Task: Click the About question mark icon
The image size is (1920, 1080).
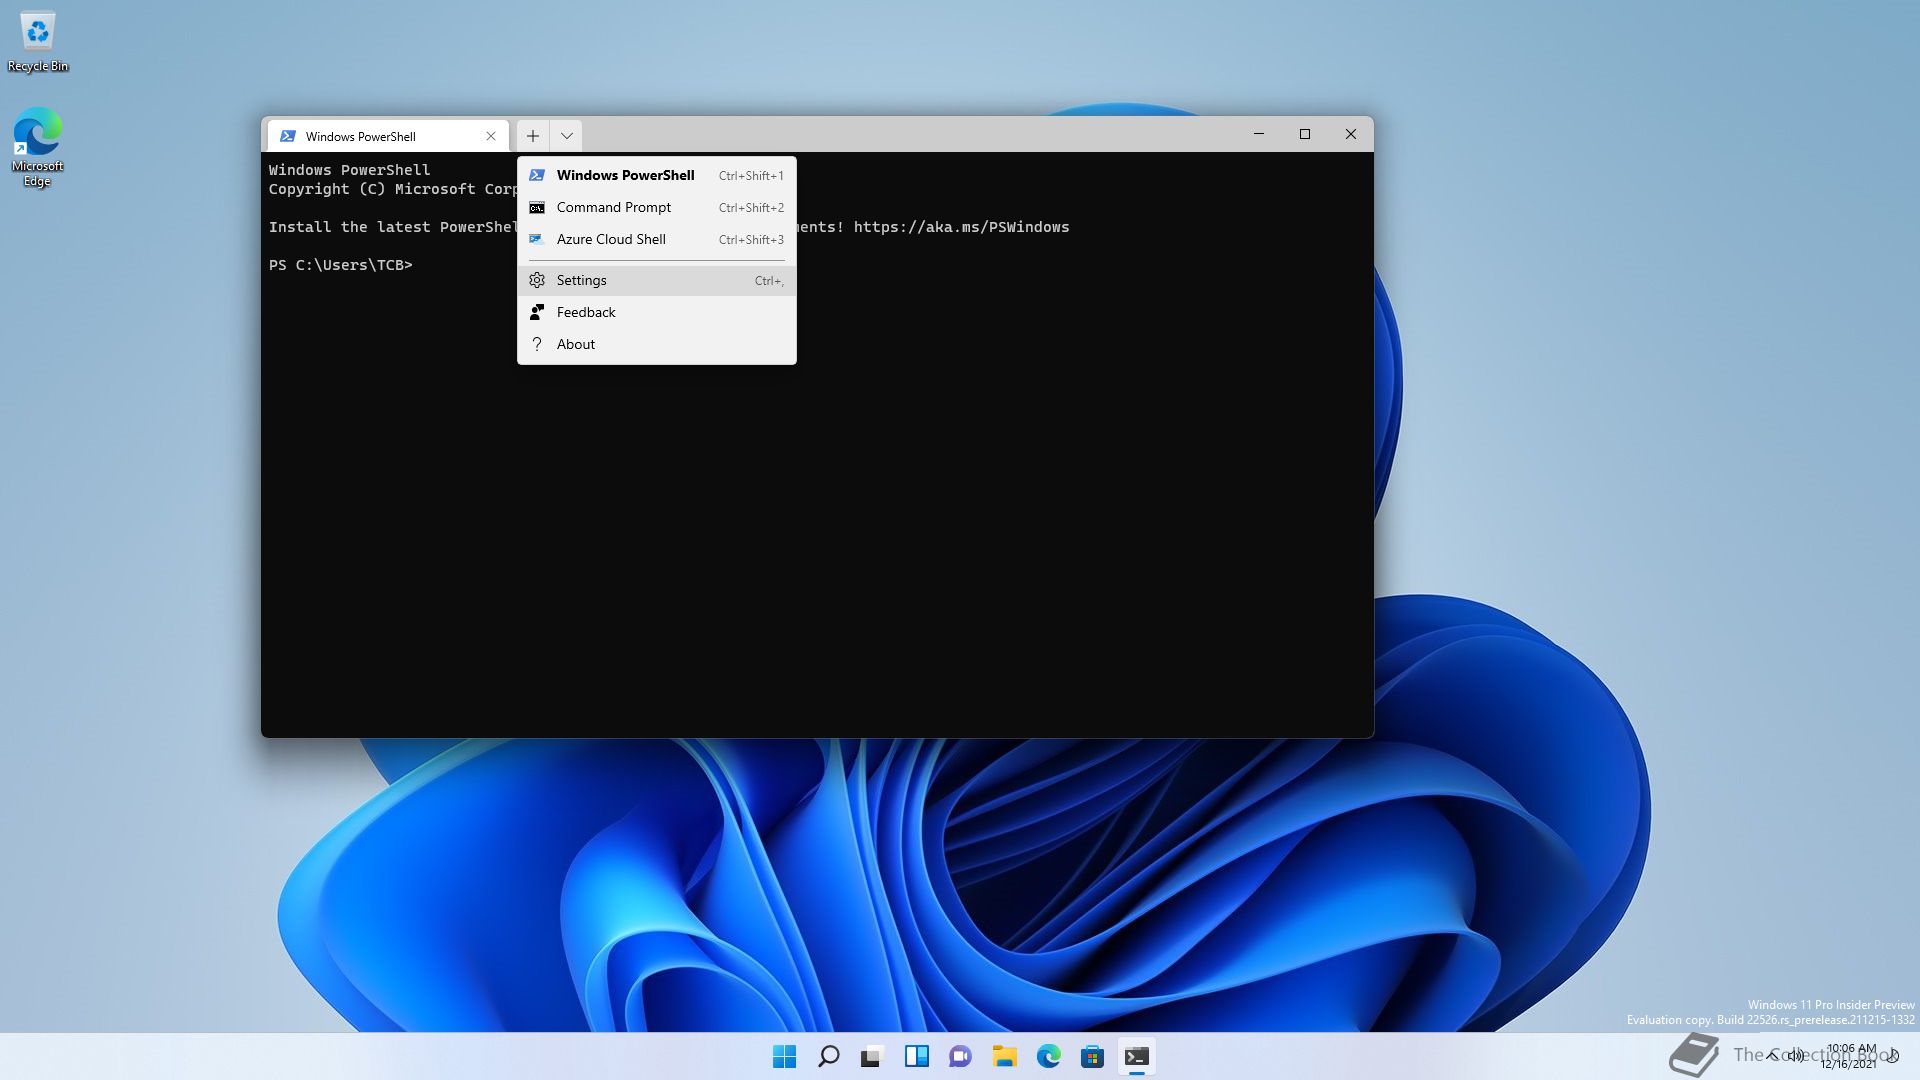Action: point(537,344)
